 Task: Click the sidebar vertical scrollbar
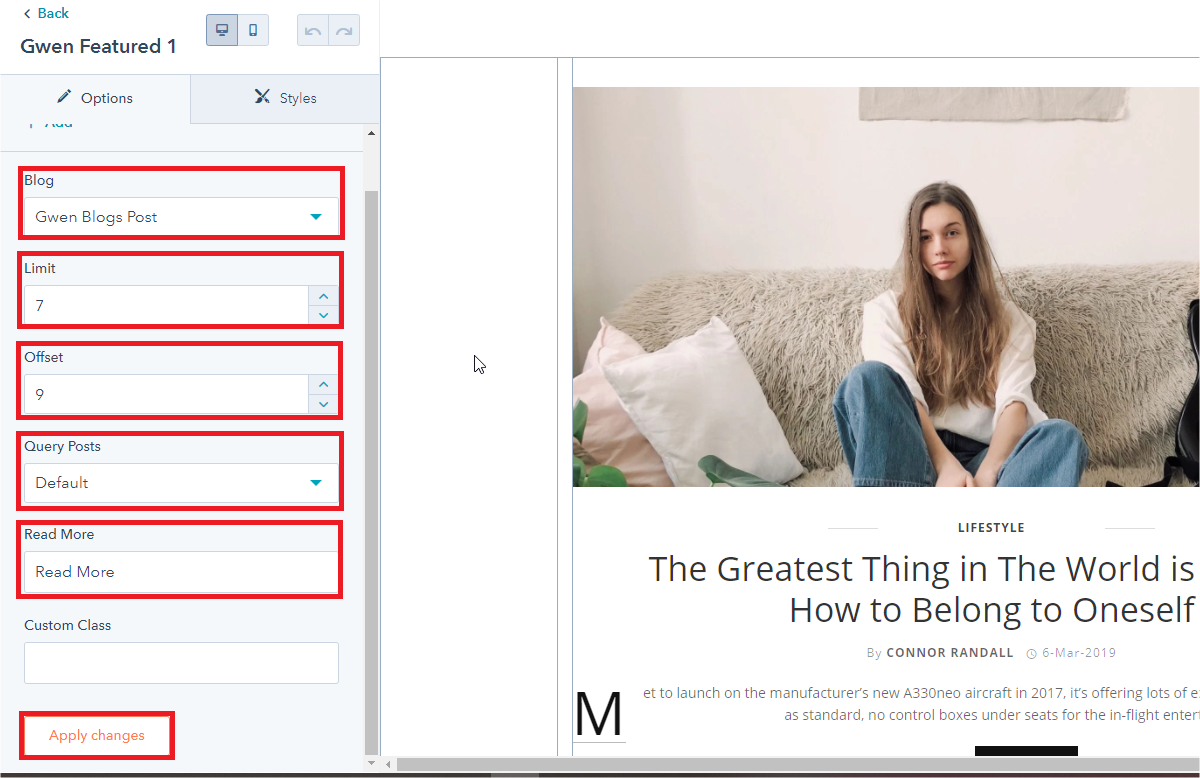point(372,450)
